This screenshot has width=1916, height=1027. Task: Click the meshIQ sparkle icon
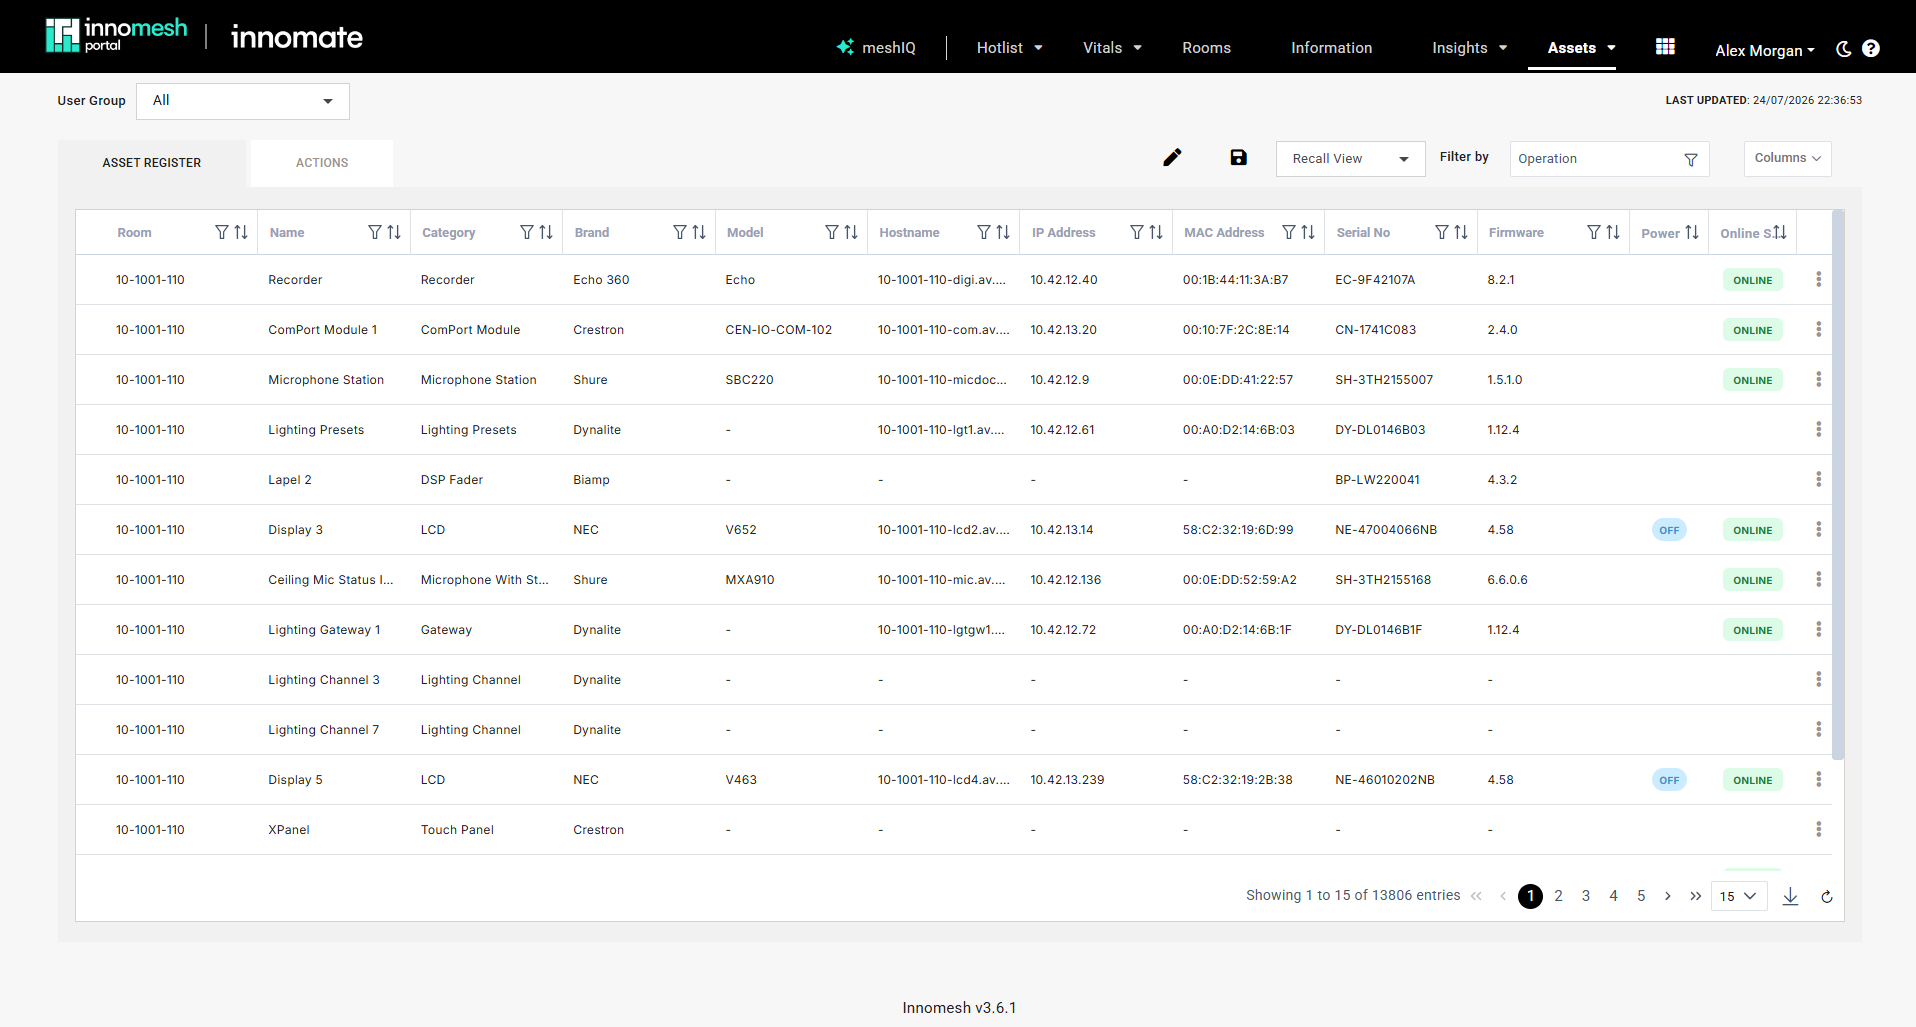846,47
